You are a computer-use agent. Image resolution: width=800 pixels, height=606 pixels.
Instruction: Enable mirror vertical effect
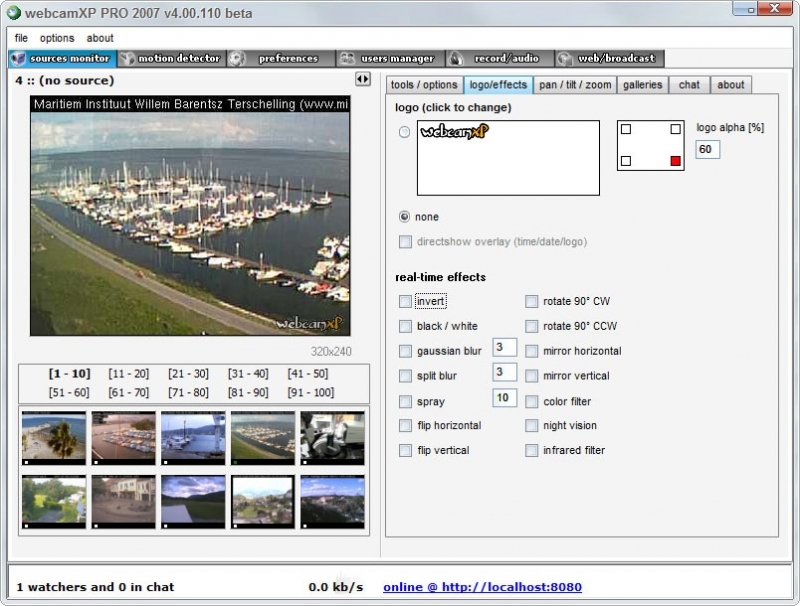point(531,376)
